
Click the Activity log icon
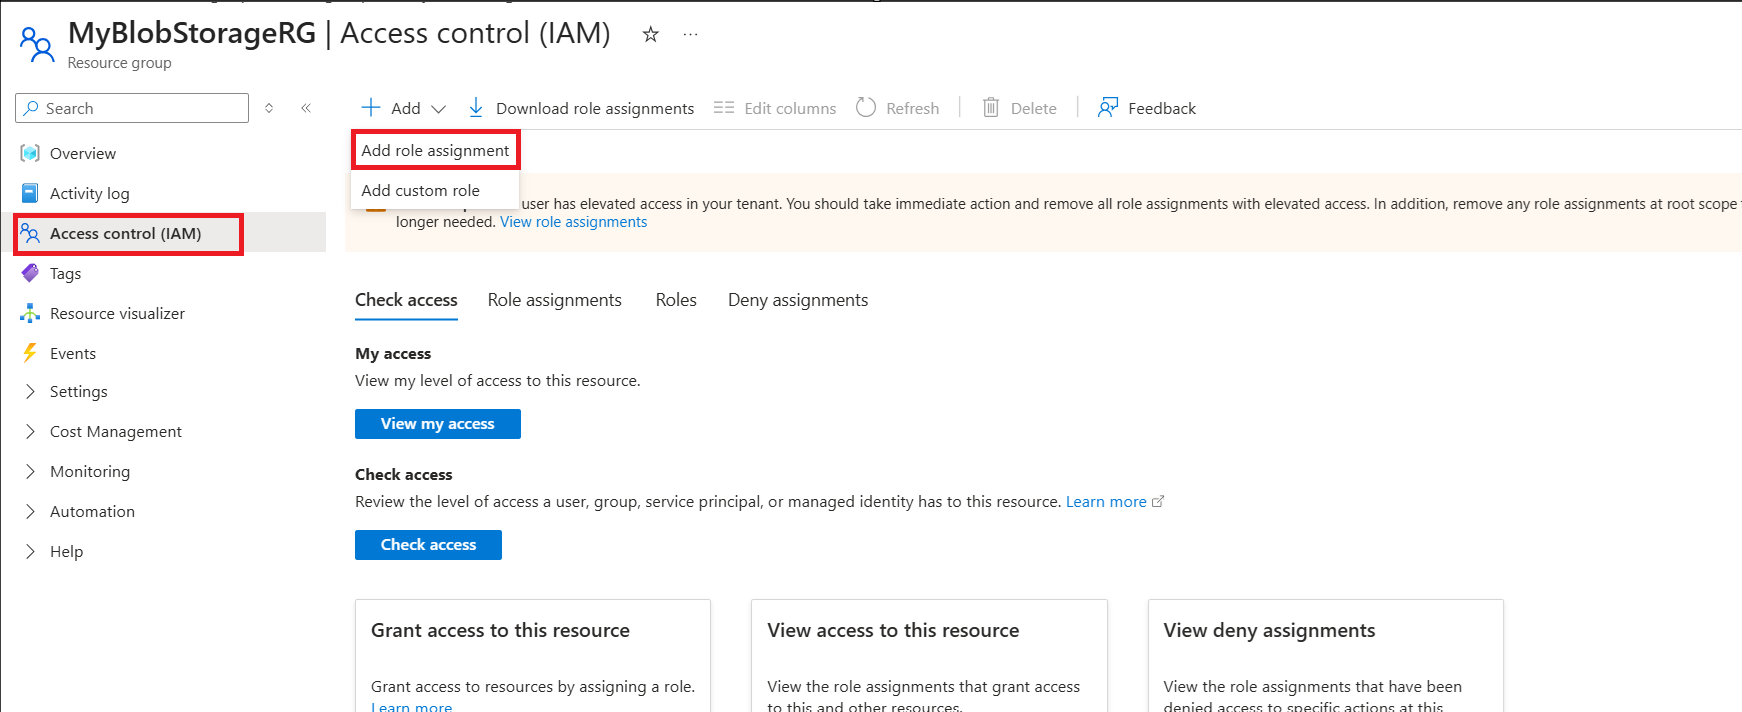coord(30,193)
